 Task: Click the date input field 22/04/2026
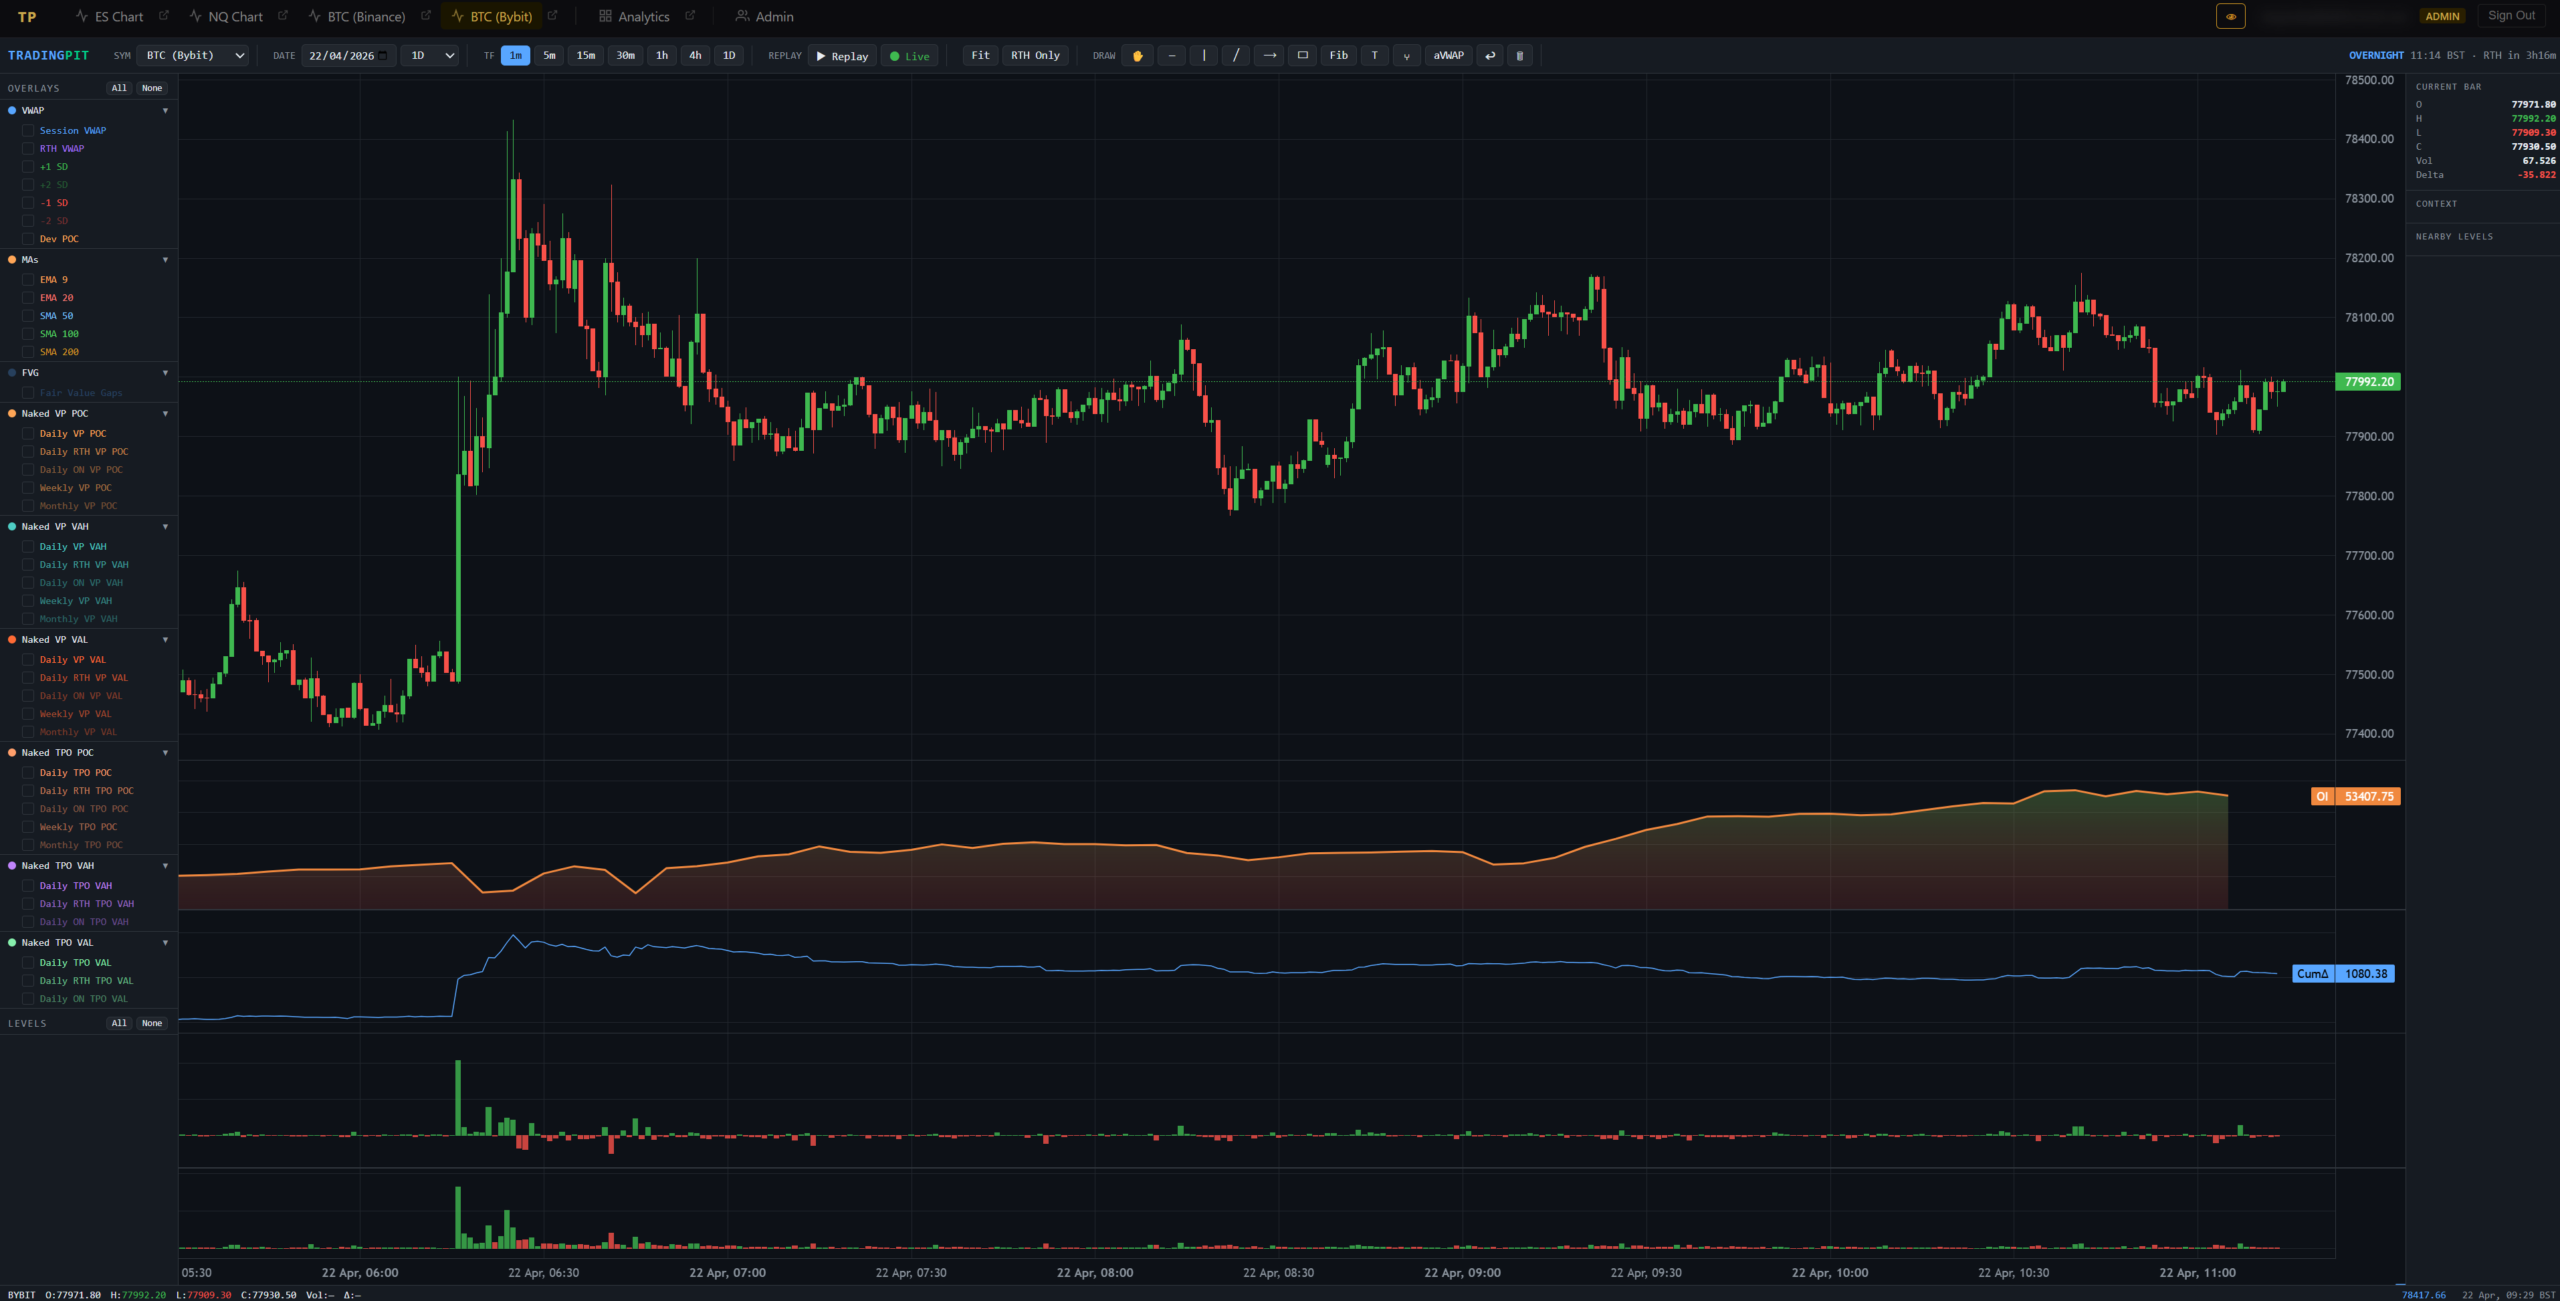click(x=348, y=56)
